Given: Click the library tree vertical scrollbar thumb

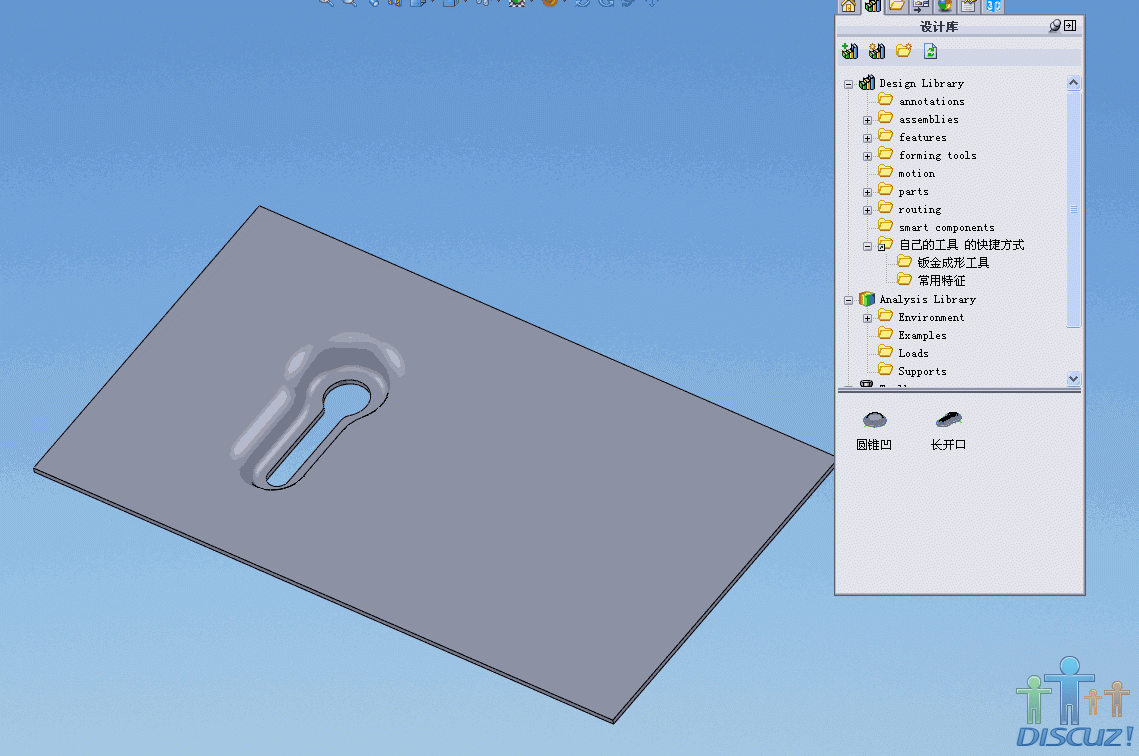Looking at the screenshot, I should click(1074, 209).
